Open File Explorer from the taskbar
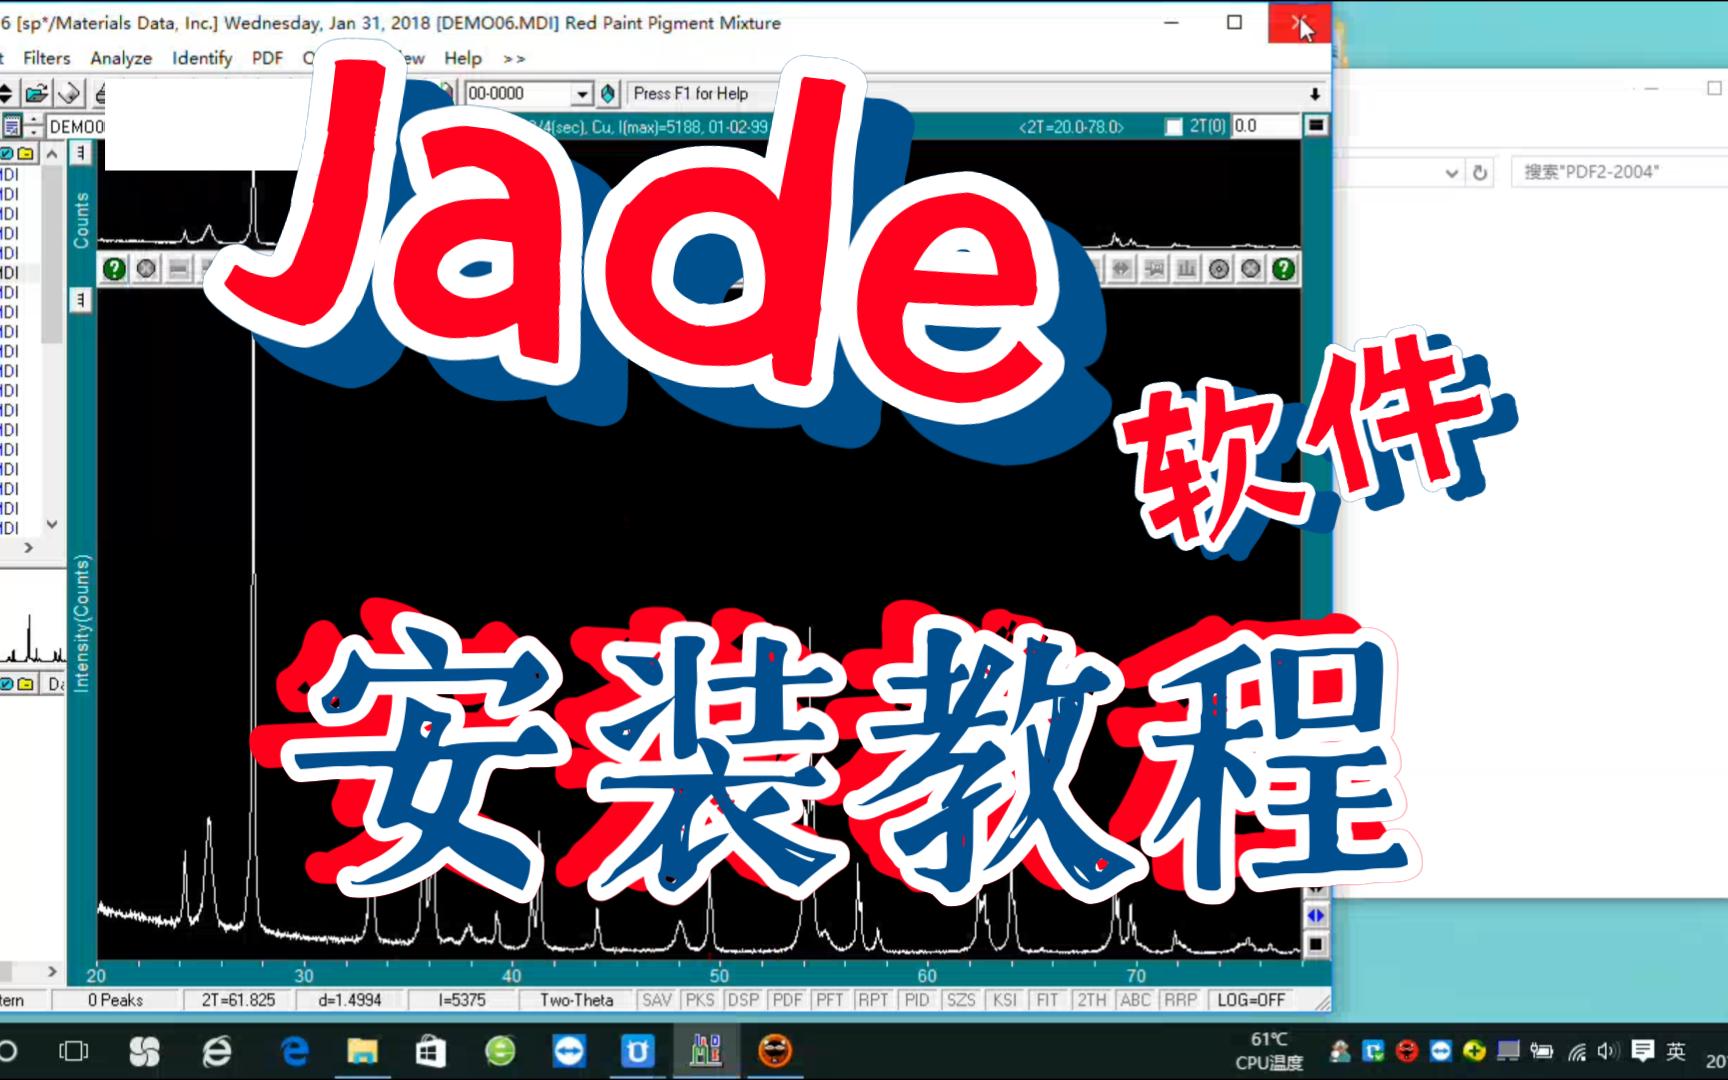This screenshot has width=1728, height=1080. click(x=362, y=1051)
